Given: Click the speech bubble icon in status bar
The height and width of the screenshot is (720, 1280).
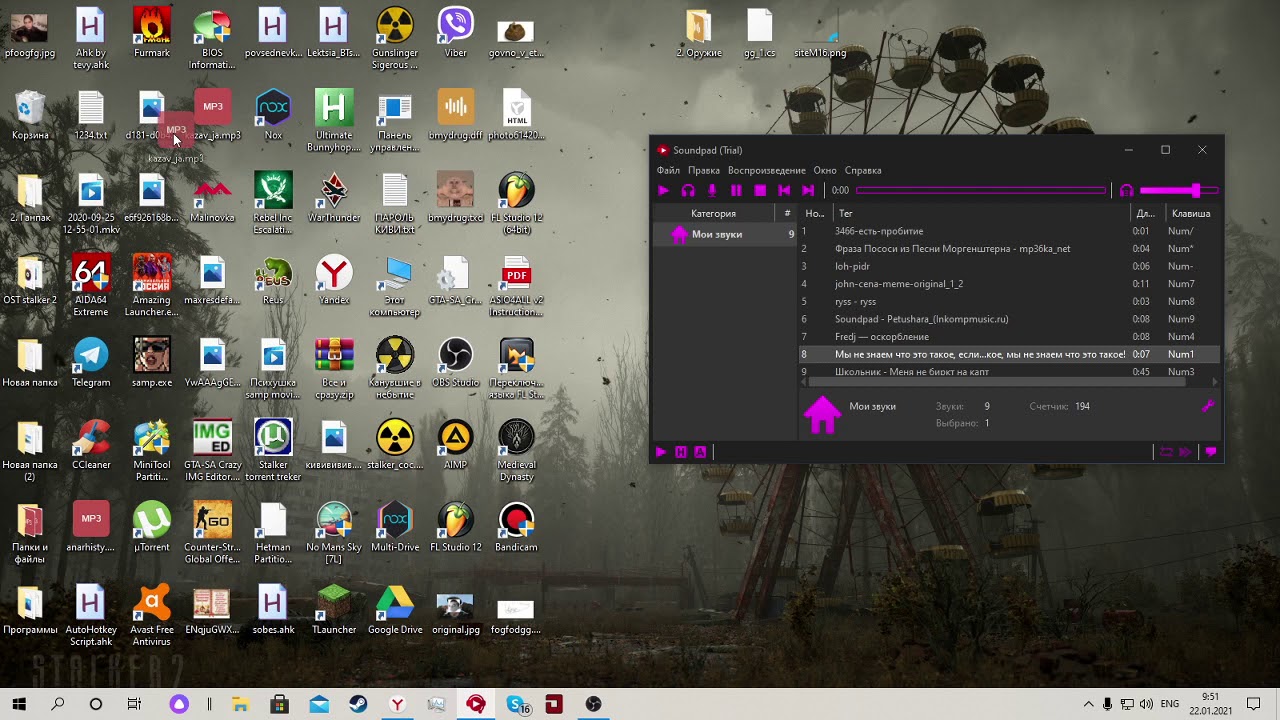Looking at the screenshot, I should pos(1211,452).
